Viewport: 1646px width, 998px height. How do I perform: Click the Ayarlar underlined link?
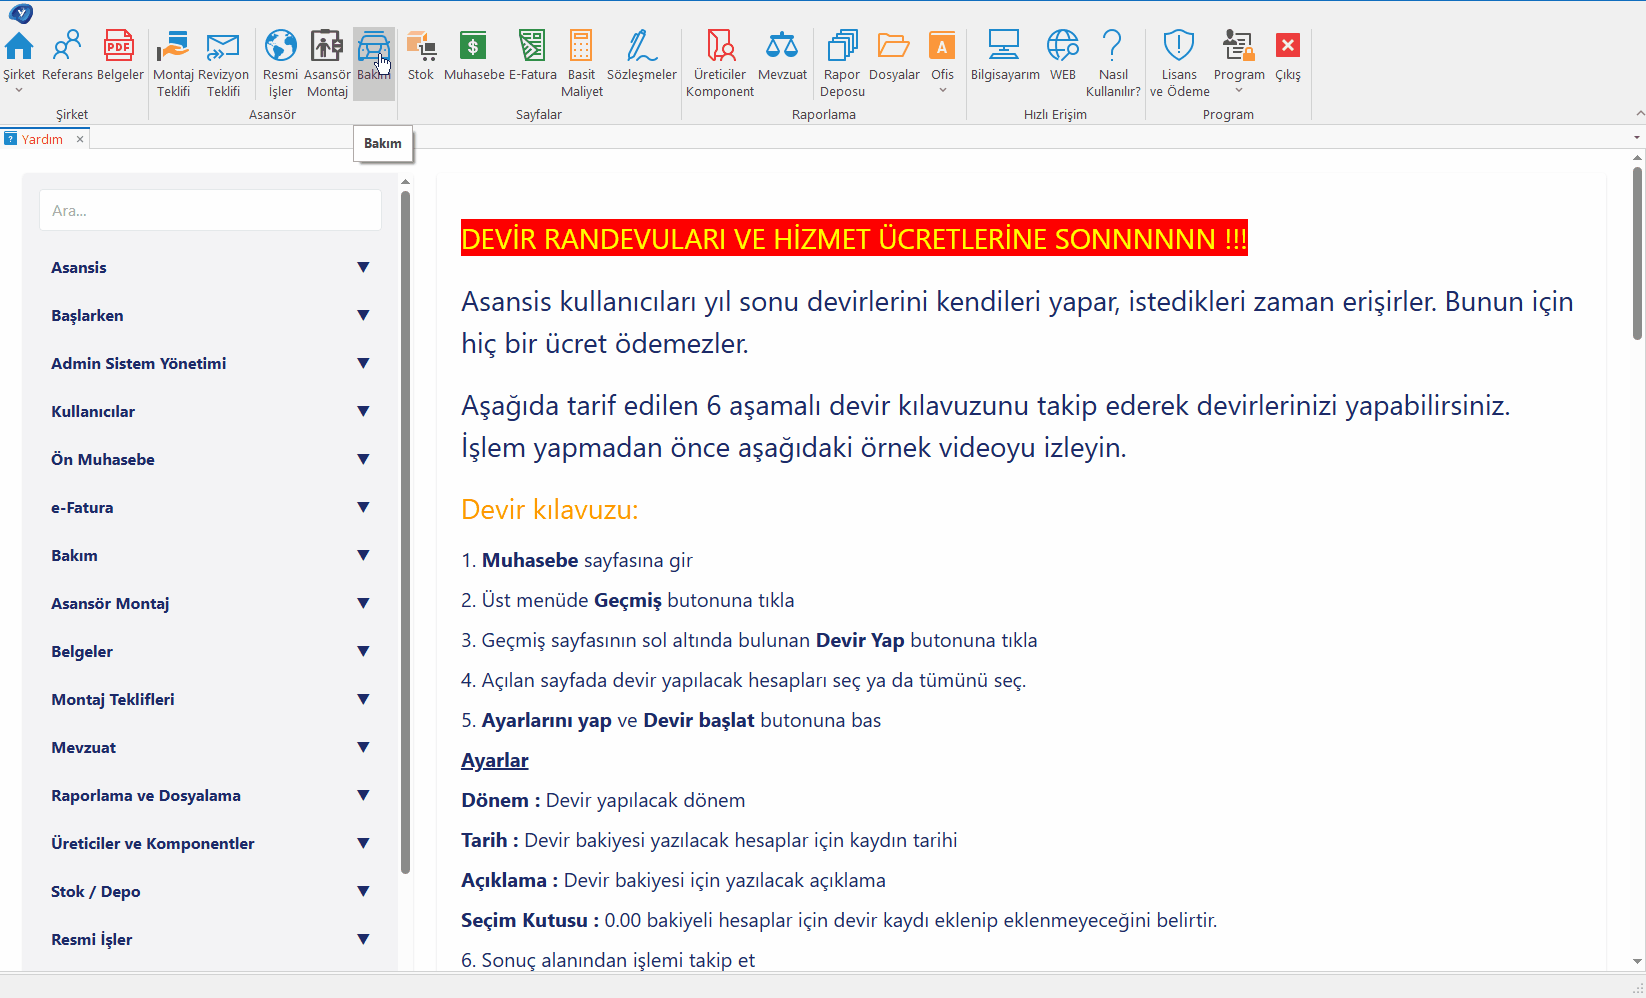click(494, 760)
